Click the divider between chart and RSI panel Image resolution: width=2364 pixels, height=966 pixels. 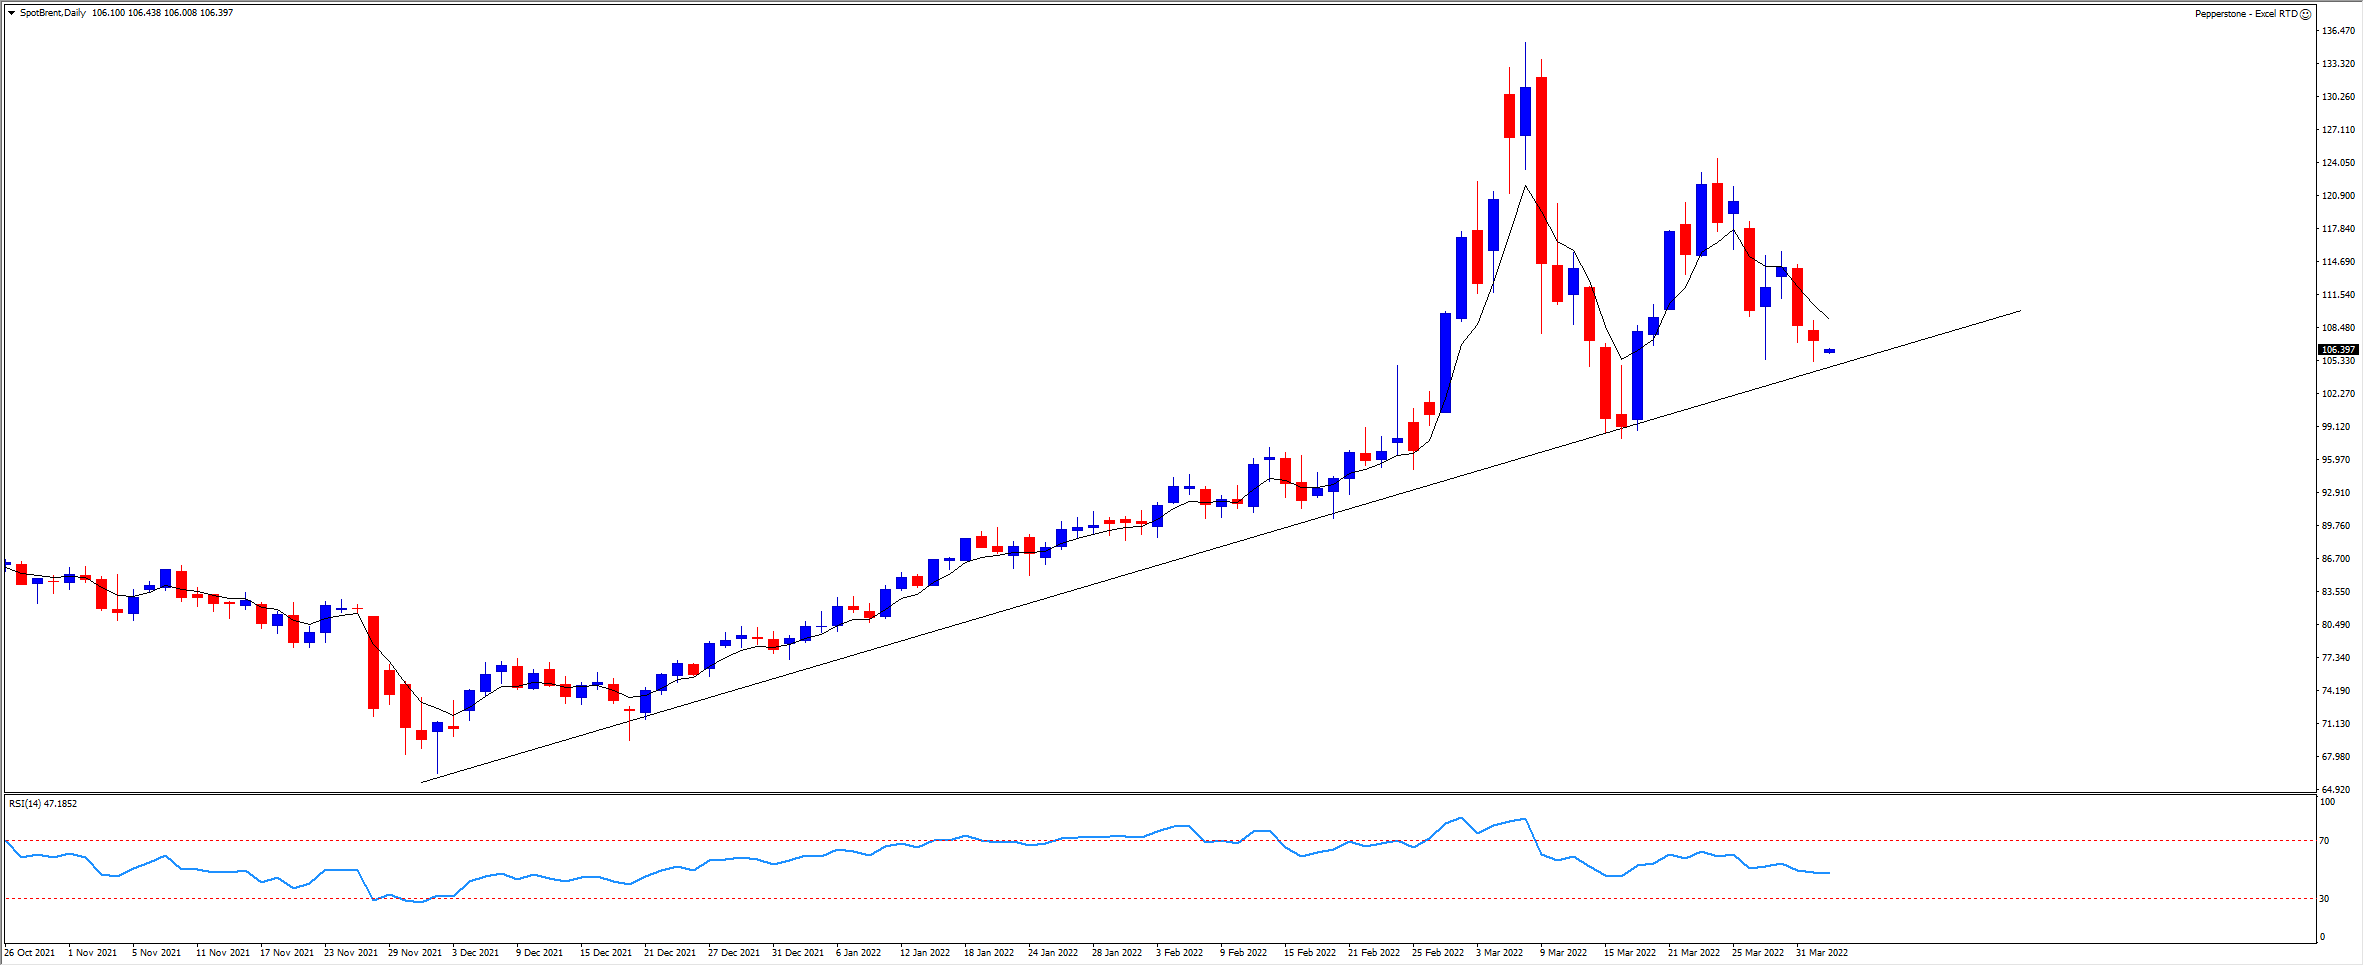coord(1160,794)
